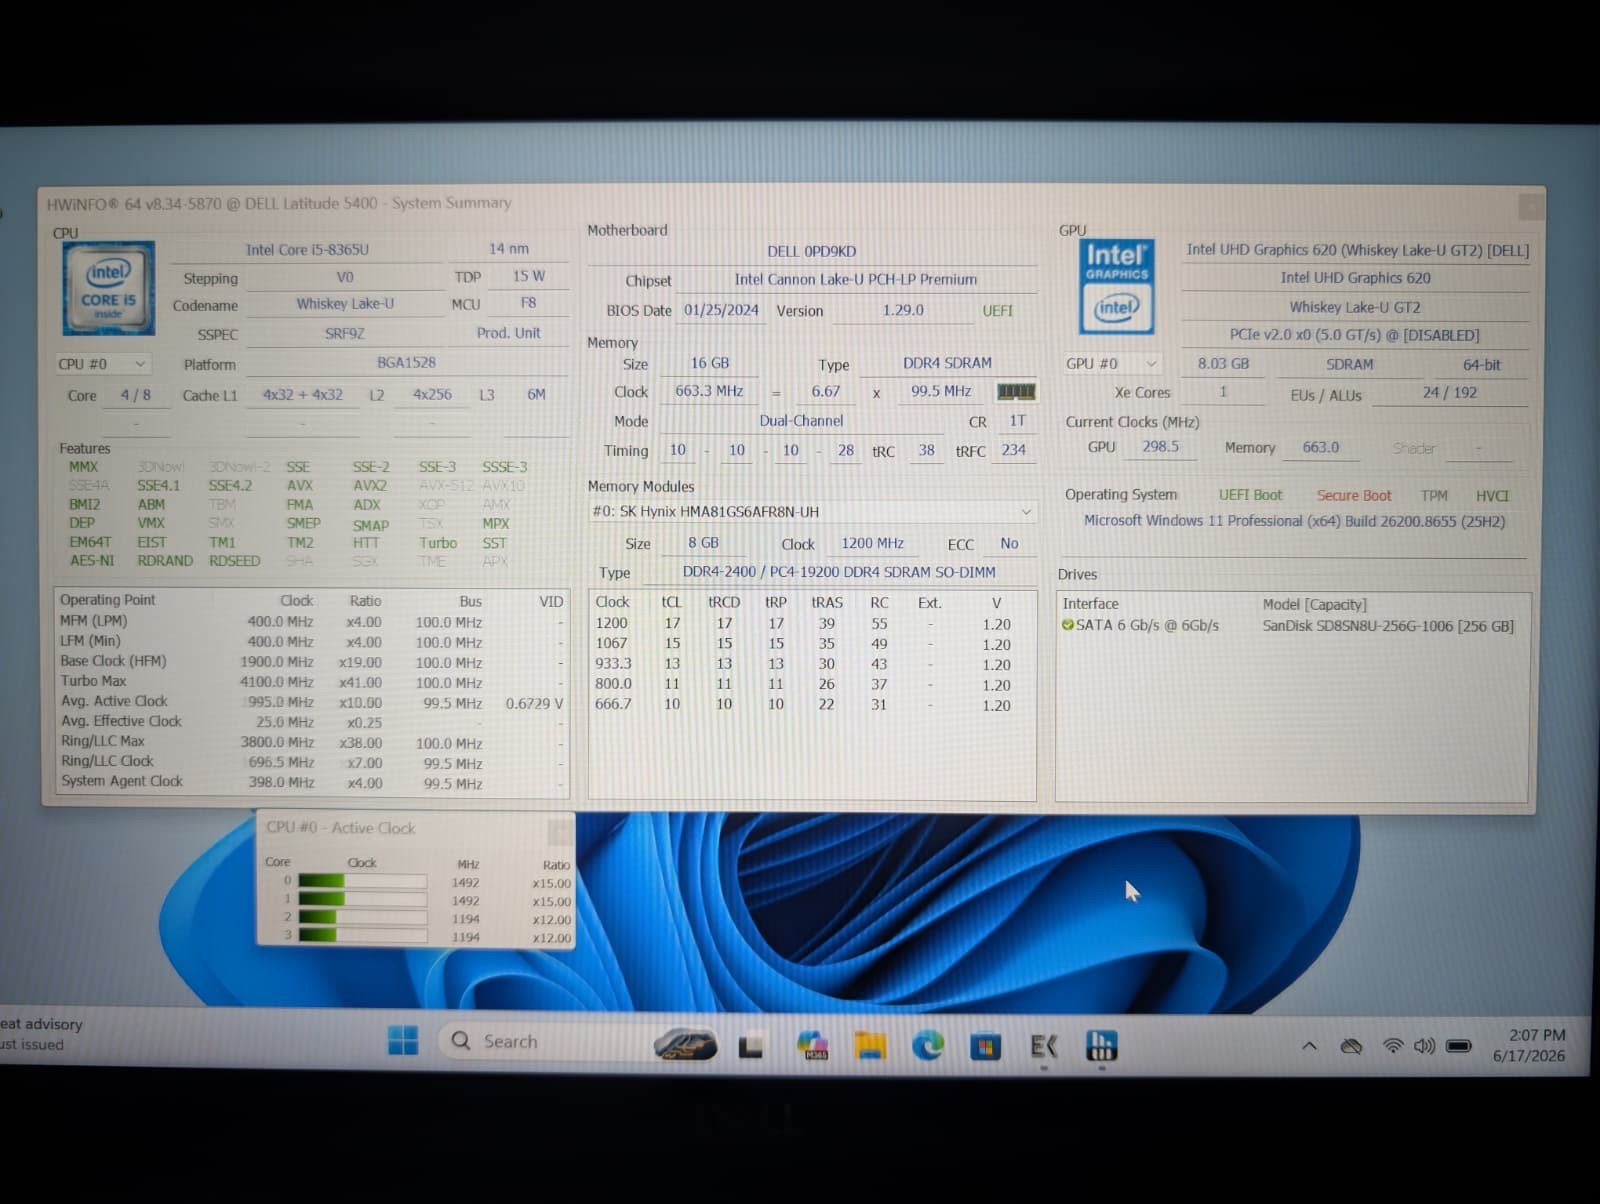Open the Wi-Fi network tray icon
The image size is (1600, 1204).
click(x=1392, y=1046)
